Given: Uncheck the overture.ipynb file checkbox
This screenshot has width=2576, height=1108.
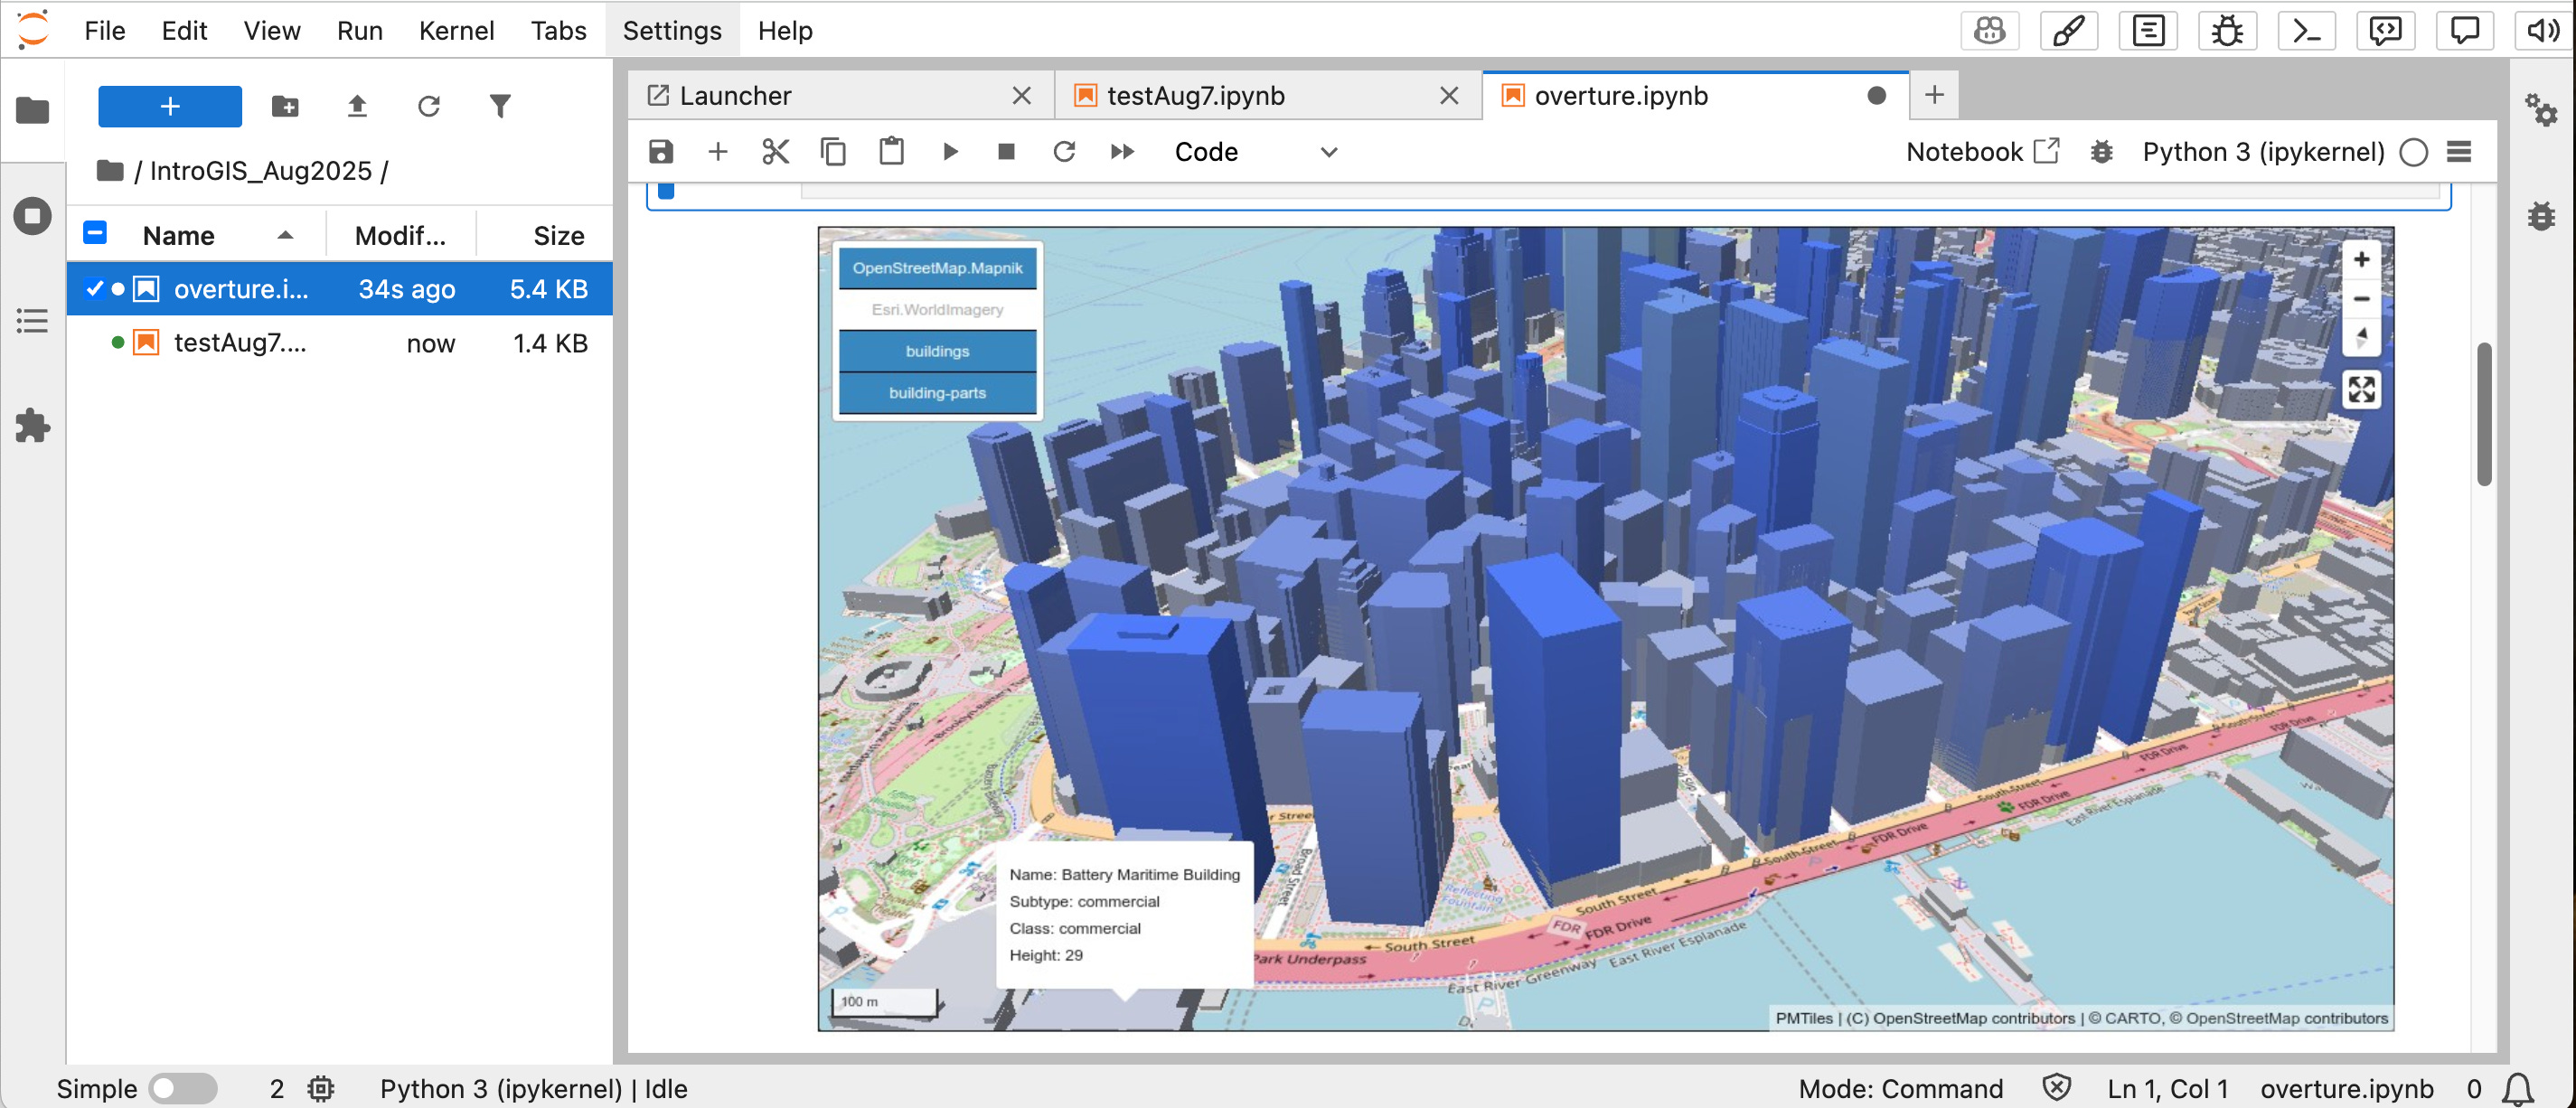Looking at the screenshot, I should 95,289.
